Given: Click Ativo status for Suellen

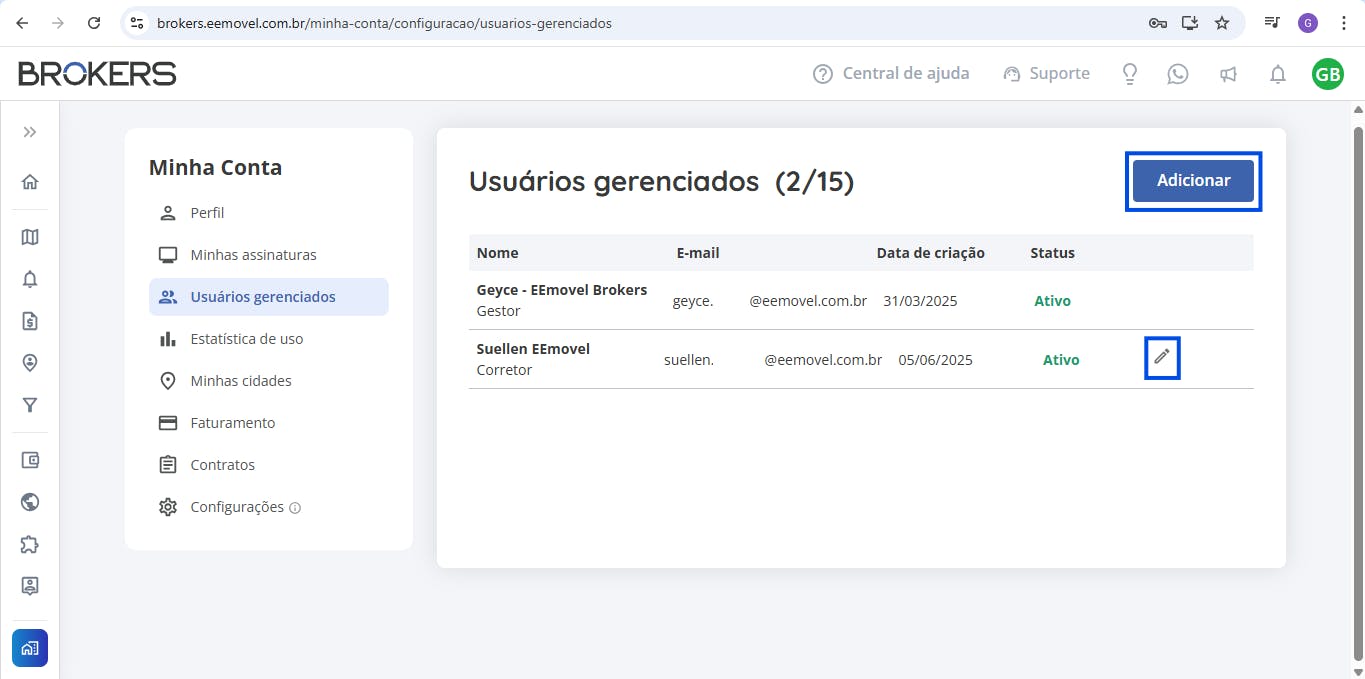Looking at the screenshot, I should 1061,360.
